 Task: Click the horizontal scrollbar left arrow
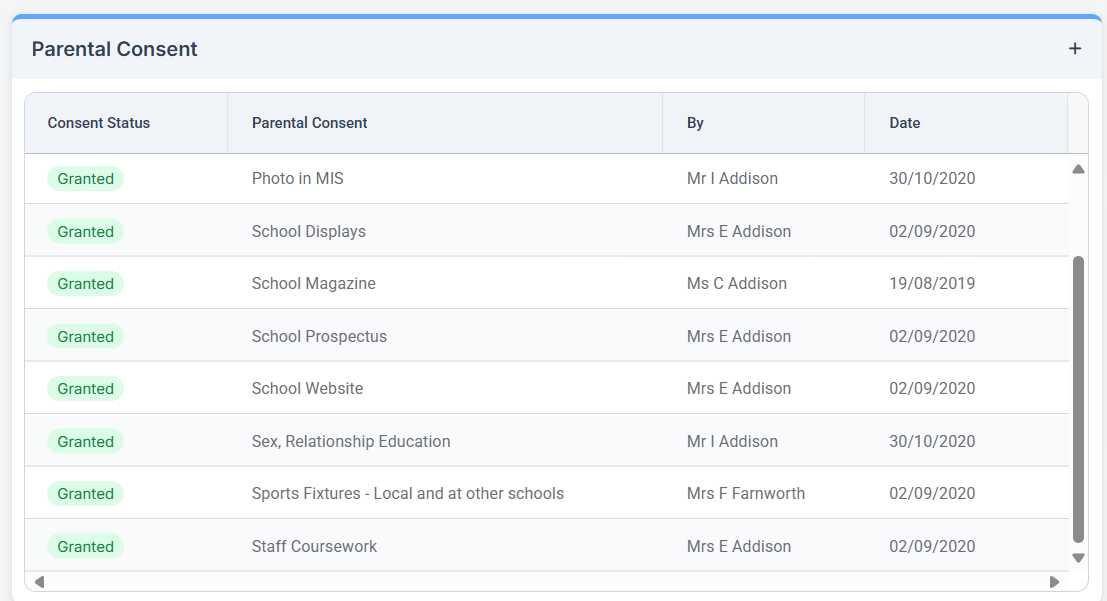point(40,582)
